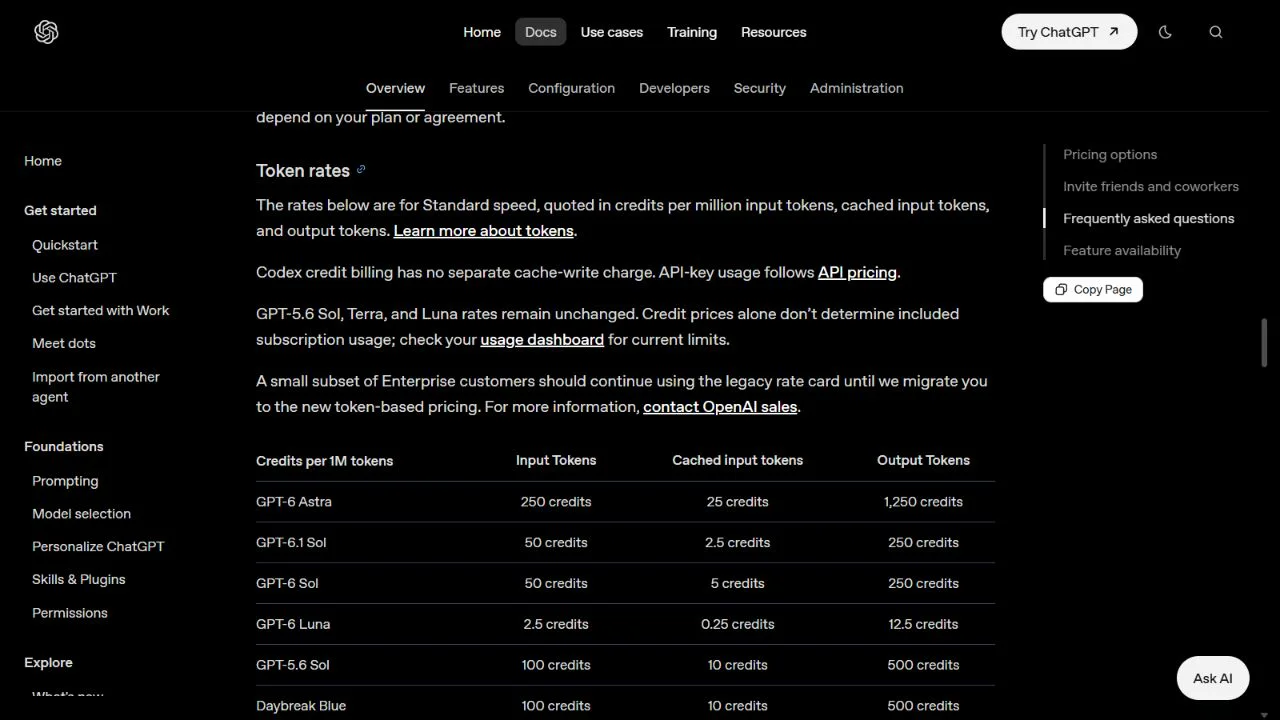Click the Try ChatGPT button
The image size is (1280, 720).
[x=1069, y=32]
